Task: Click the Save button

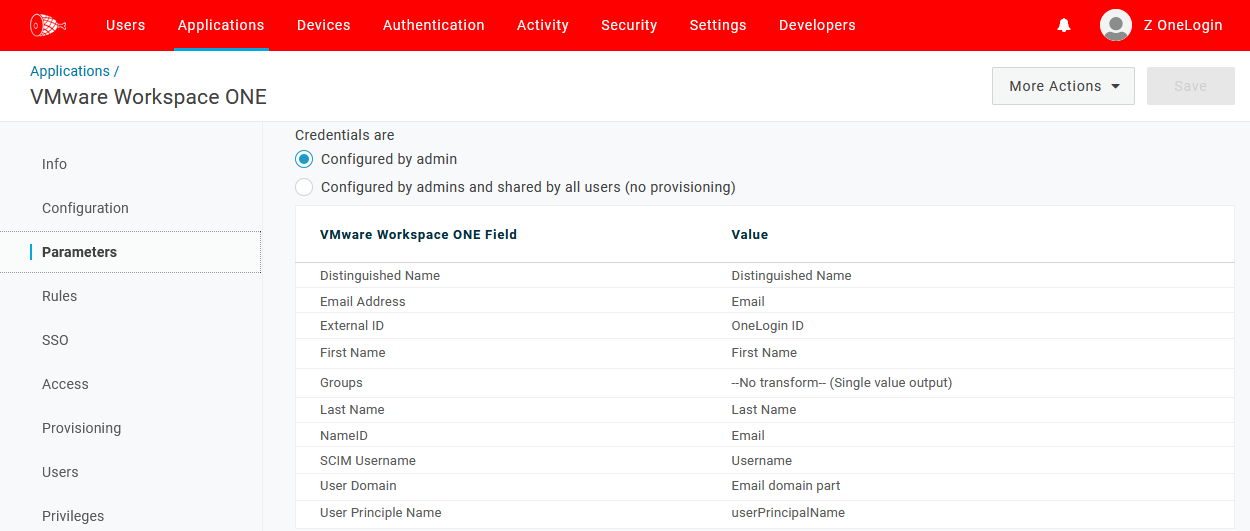Action: (1190, 86)
